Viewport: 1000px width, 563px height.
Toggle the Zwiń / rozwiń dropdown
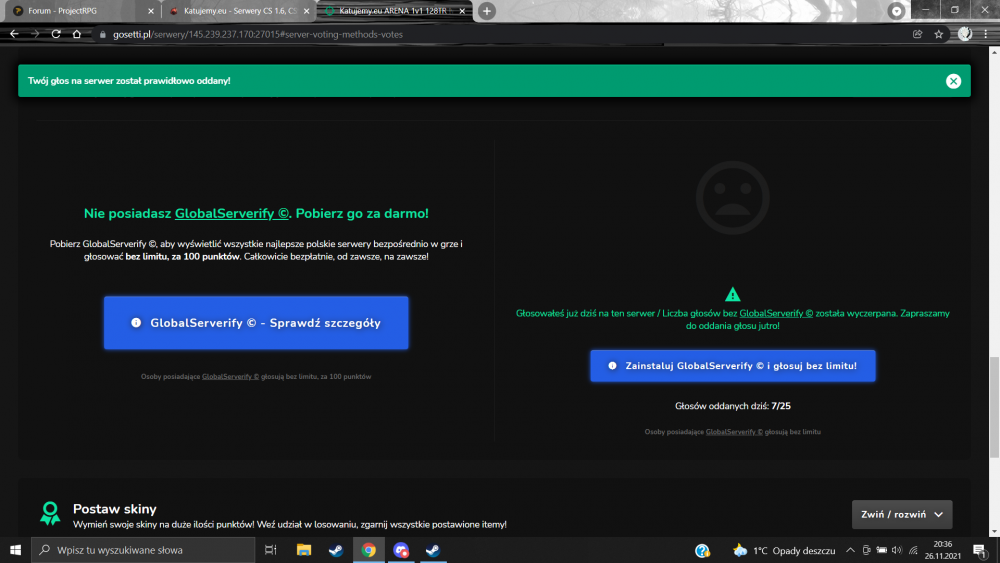[902, 515]
